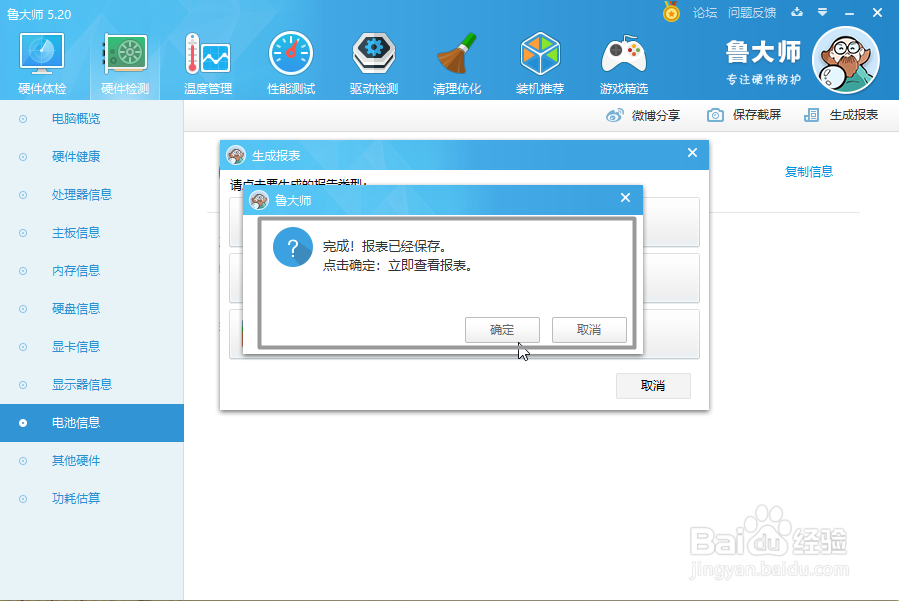
Task: Click the 完成！报表已经保存 message text
Action: [x=385, y=246]
